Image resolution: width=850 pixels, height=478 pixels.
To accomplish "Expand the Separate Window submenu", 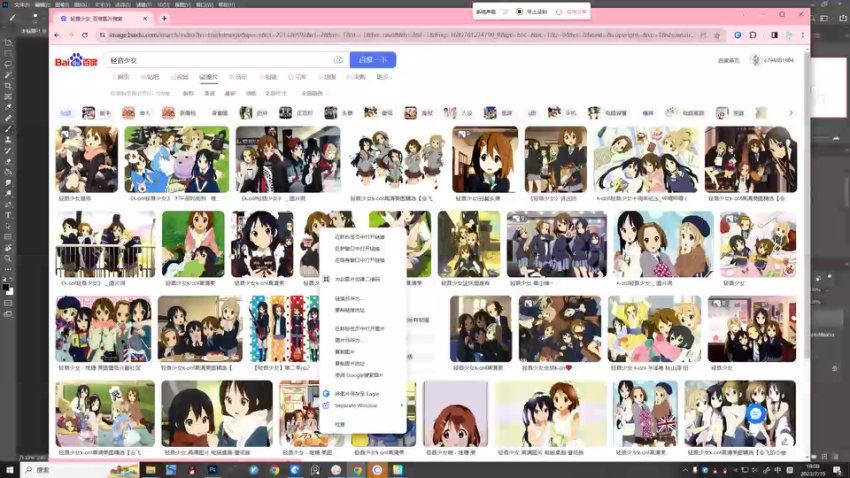I will (363, 405).
